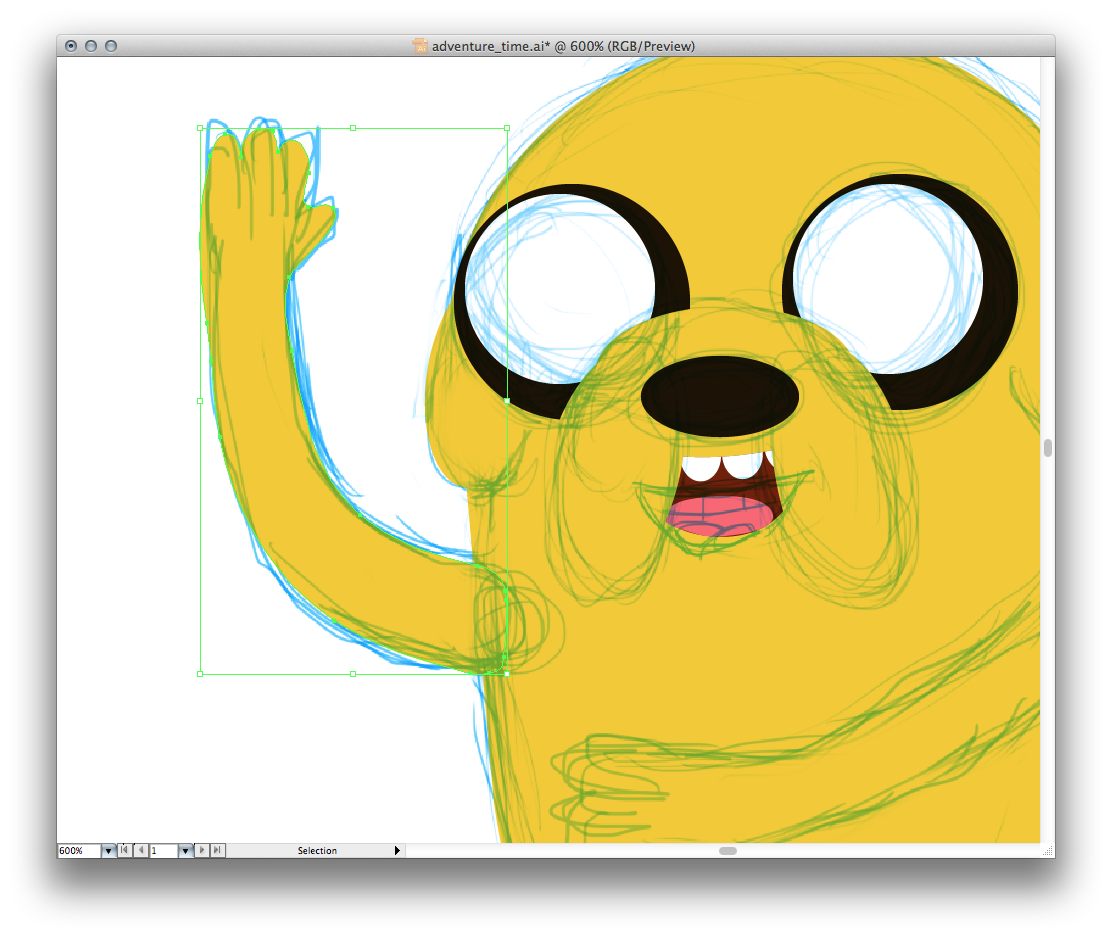1112x937 pixels.
Task: Click the left-middle bounding box handle
Action: [200, 401]
